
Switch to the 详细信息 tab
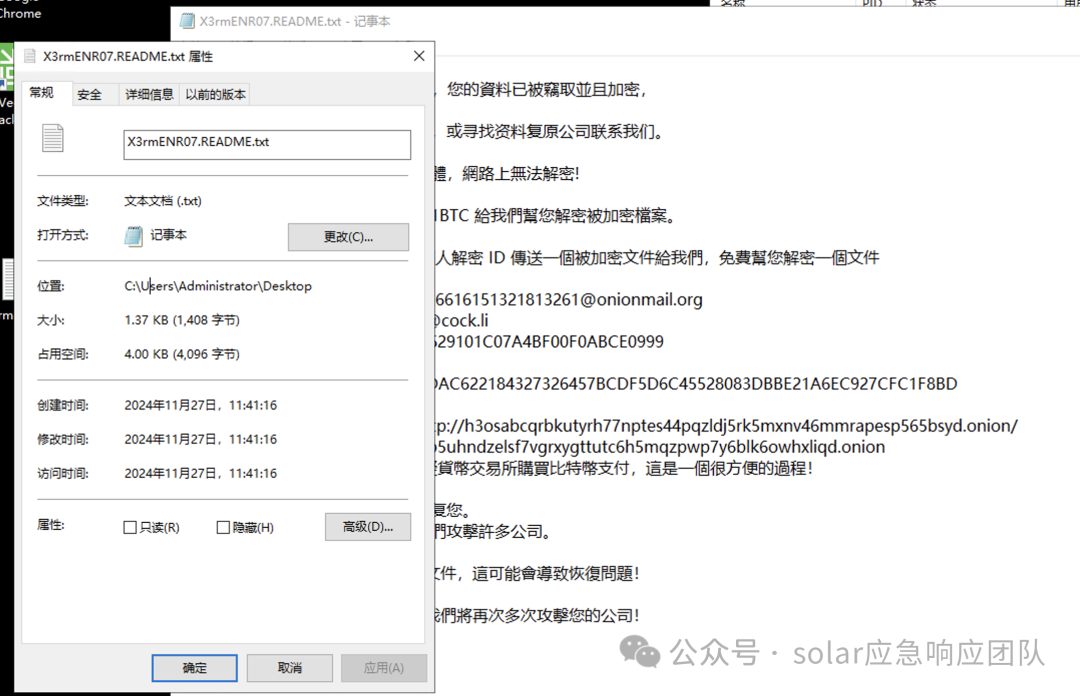[x=148, y=93]
